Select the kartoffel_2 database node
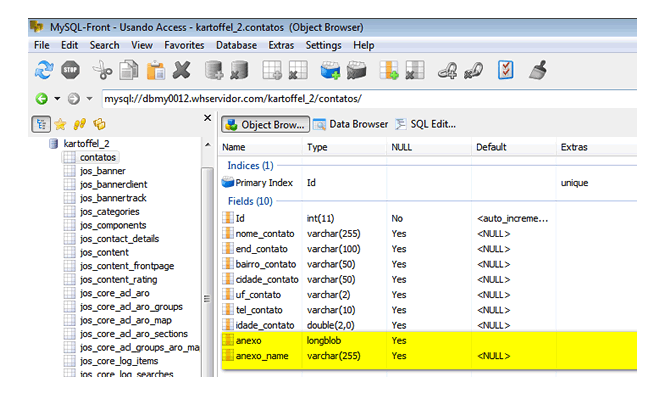 point(86,144)
